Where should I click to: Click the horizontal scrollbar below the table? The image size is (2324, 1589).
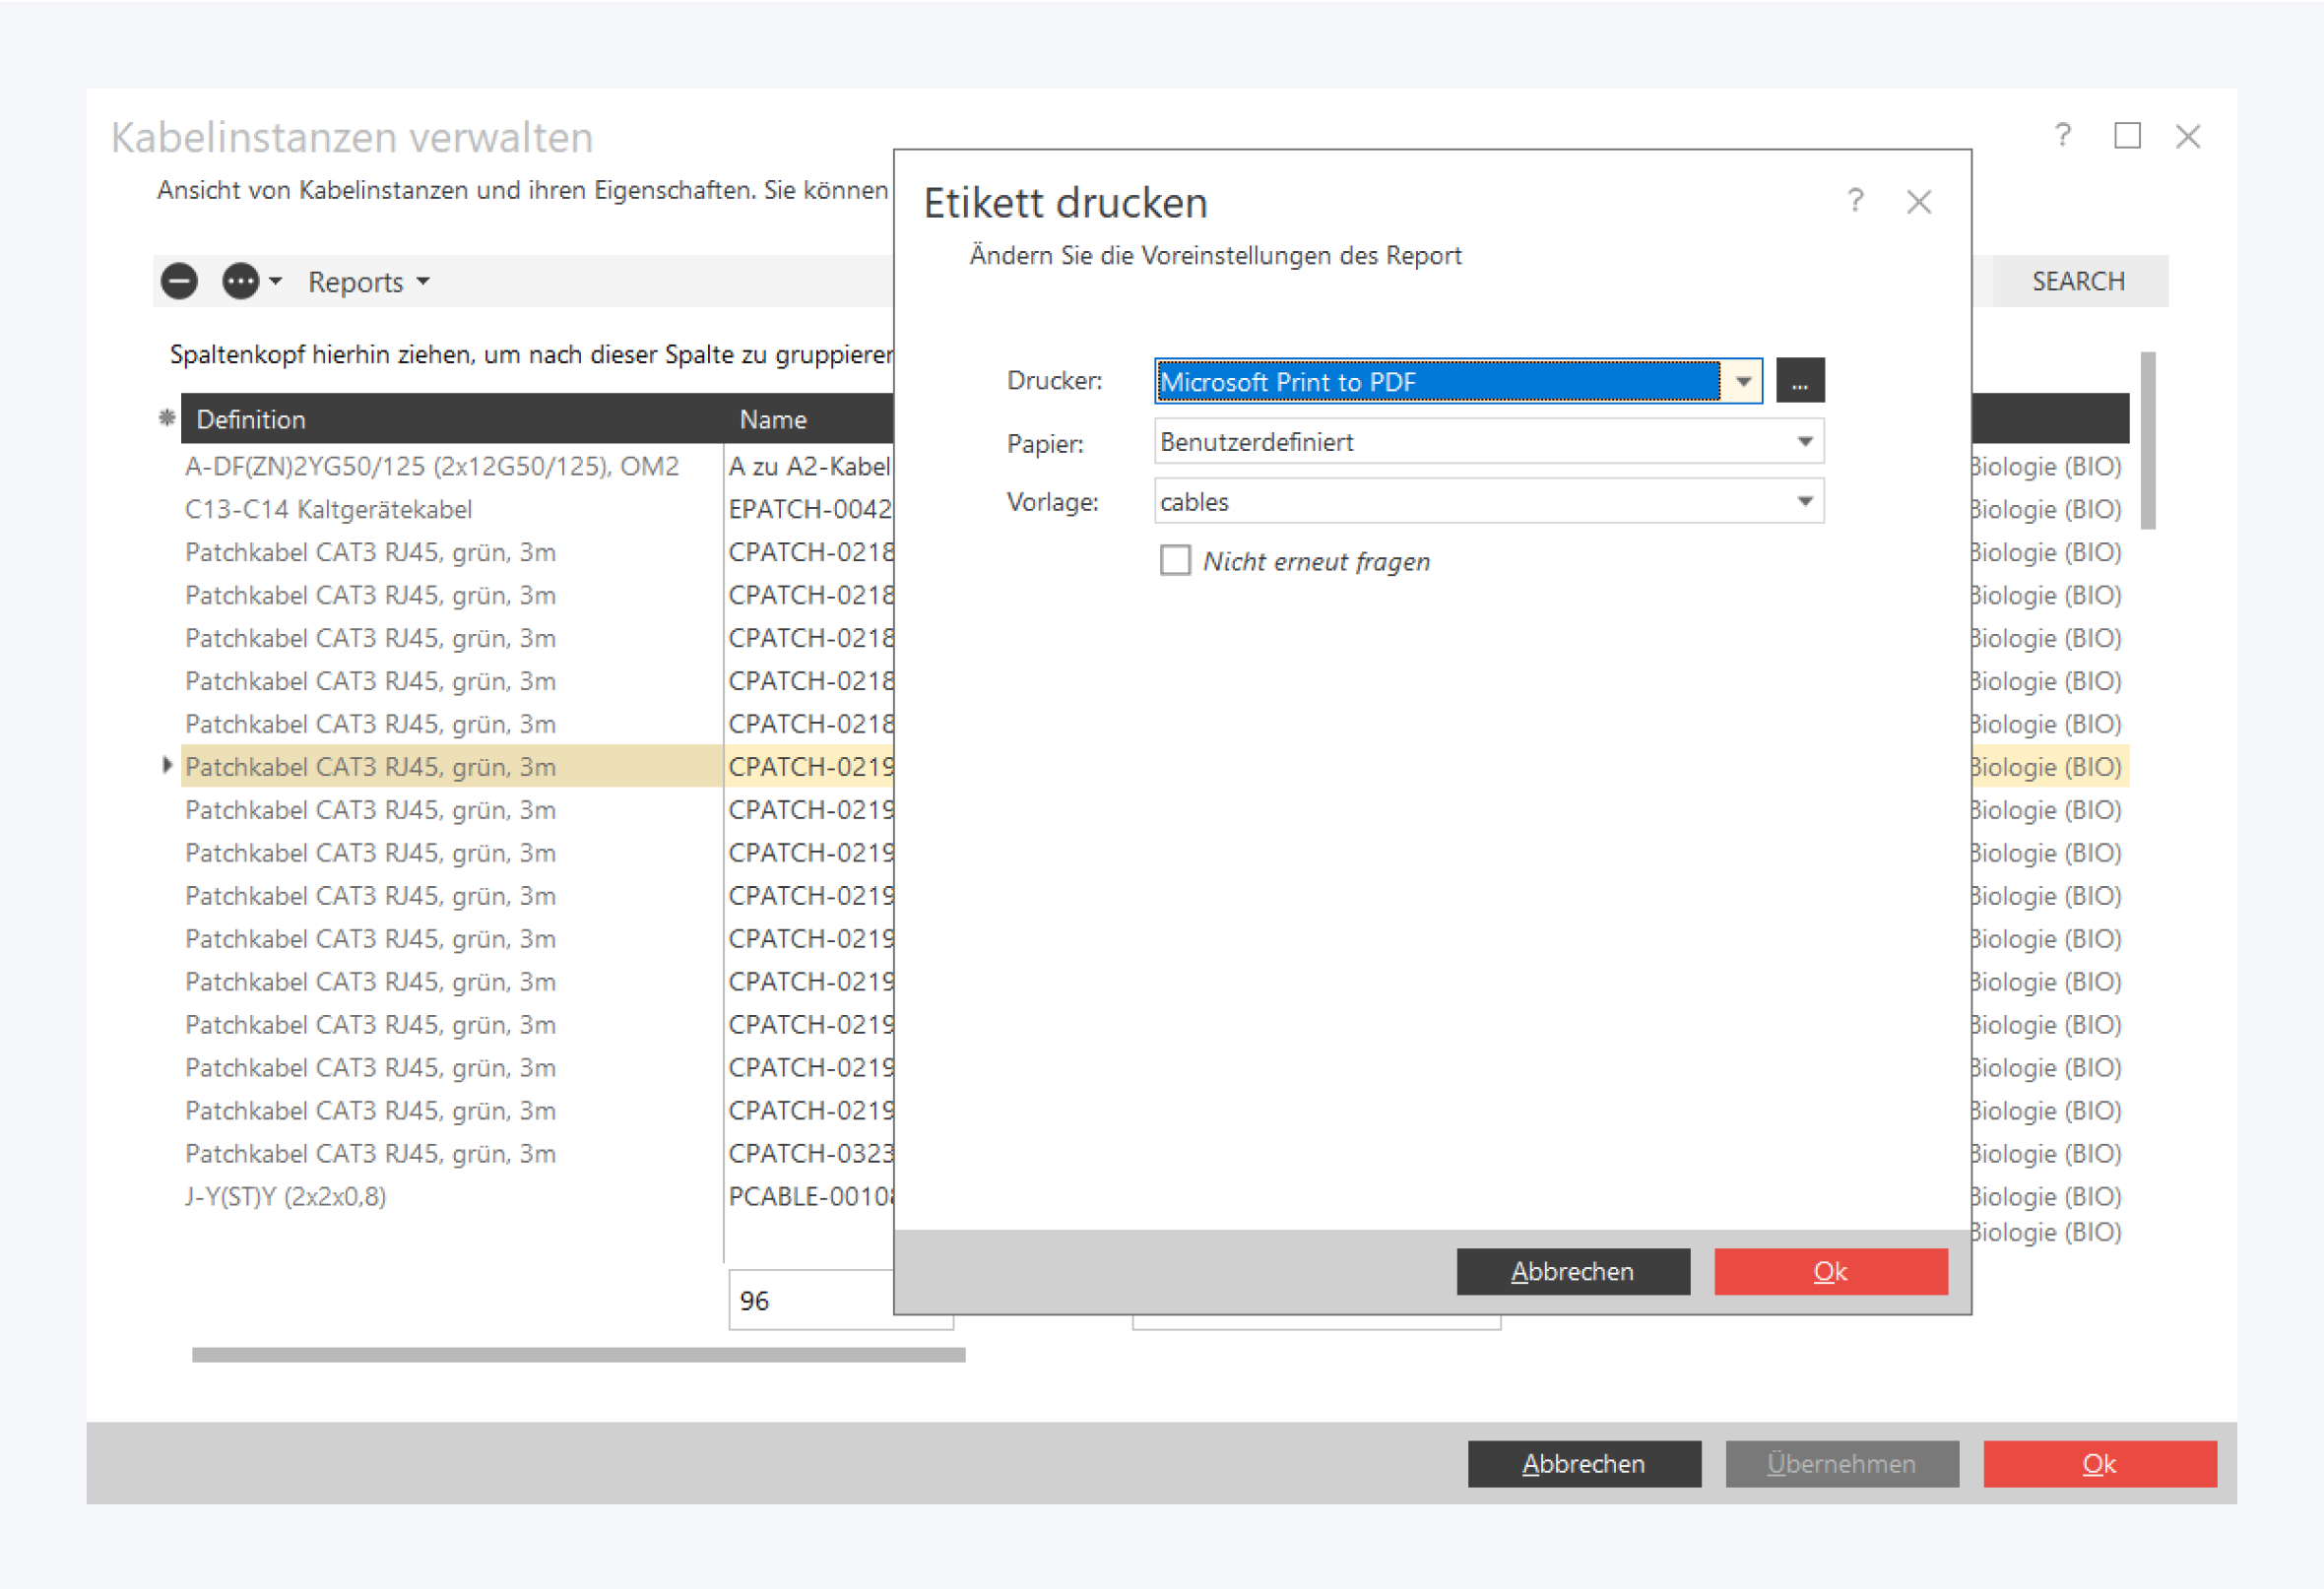[578, 1355]
